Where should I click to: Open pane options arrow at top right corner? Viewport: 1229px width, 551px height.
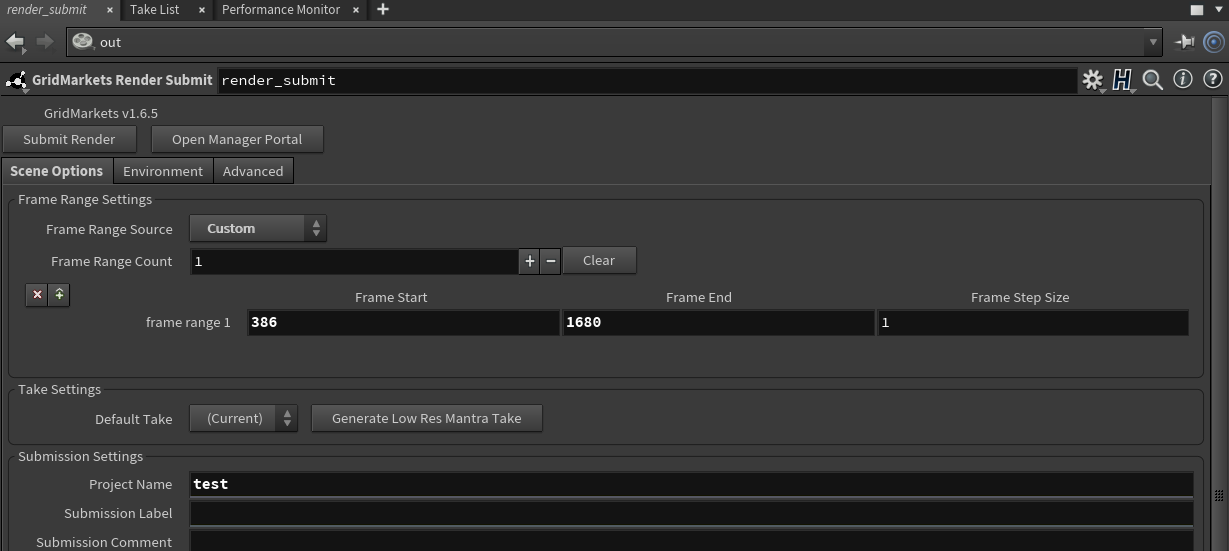pyautogui.click(x=1220, y=10)
